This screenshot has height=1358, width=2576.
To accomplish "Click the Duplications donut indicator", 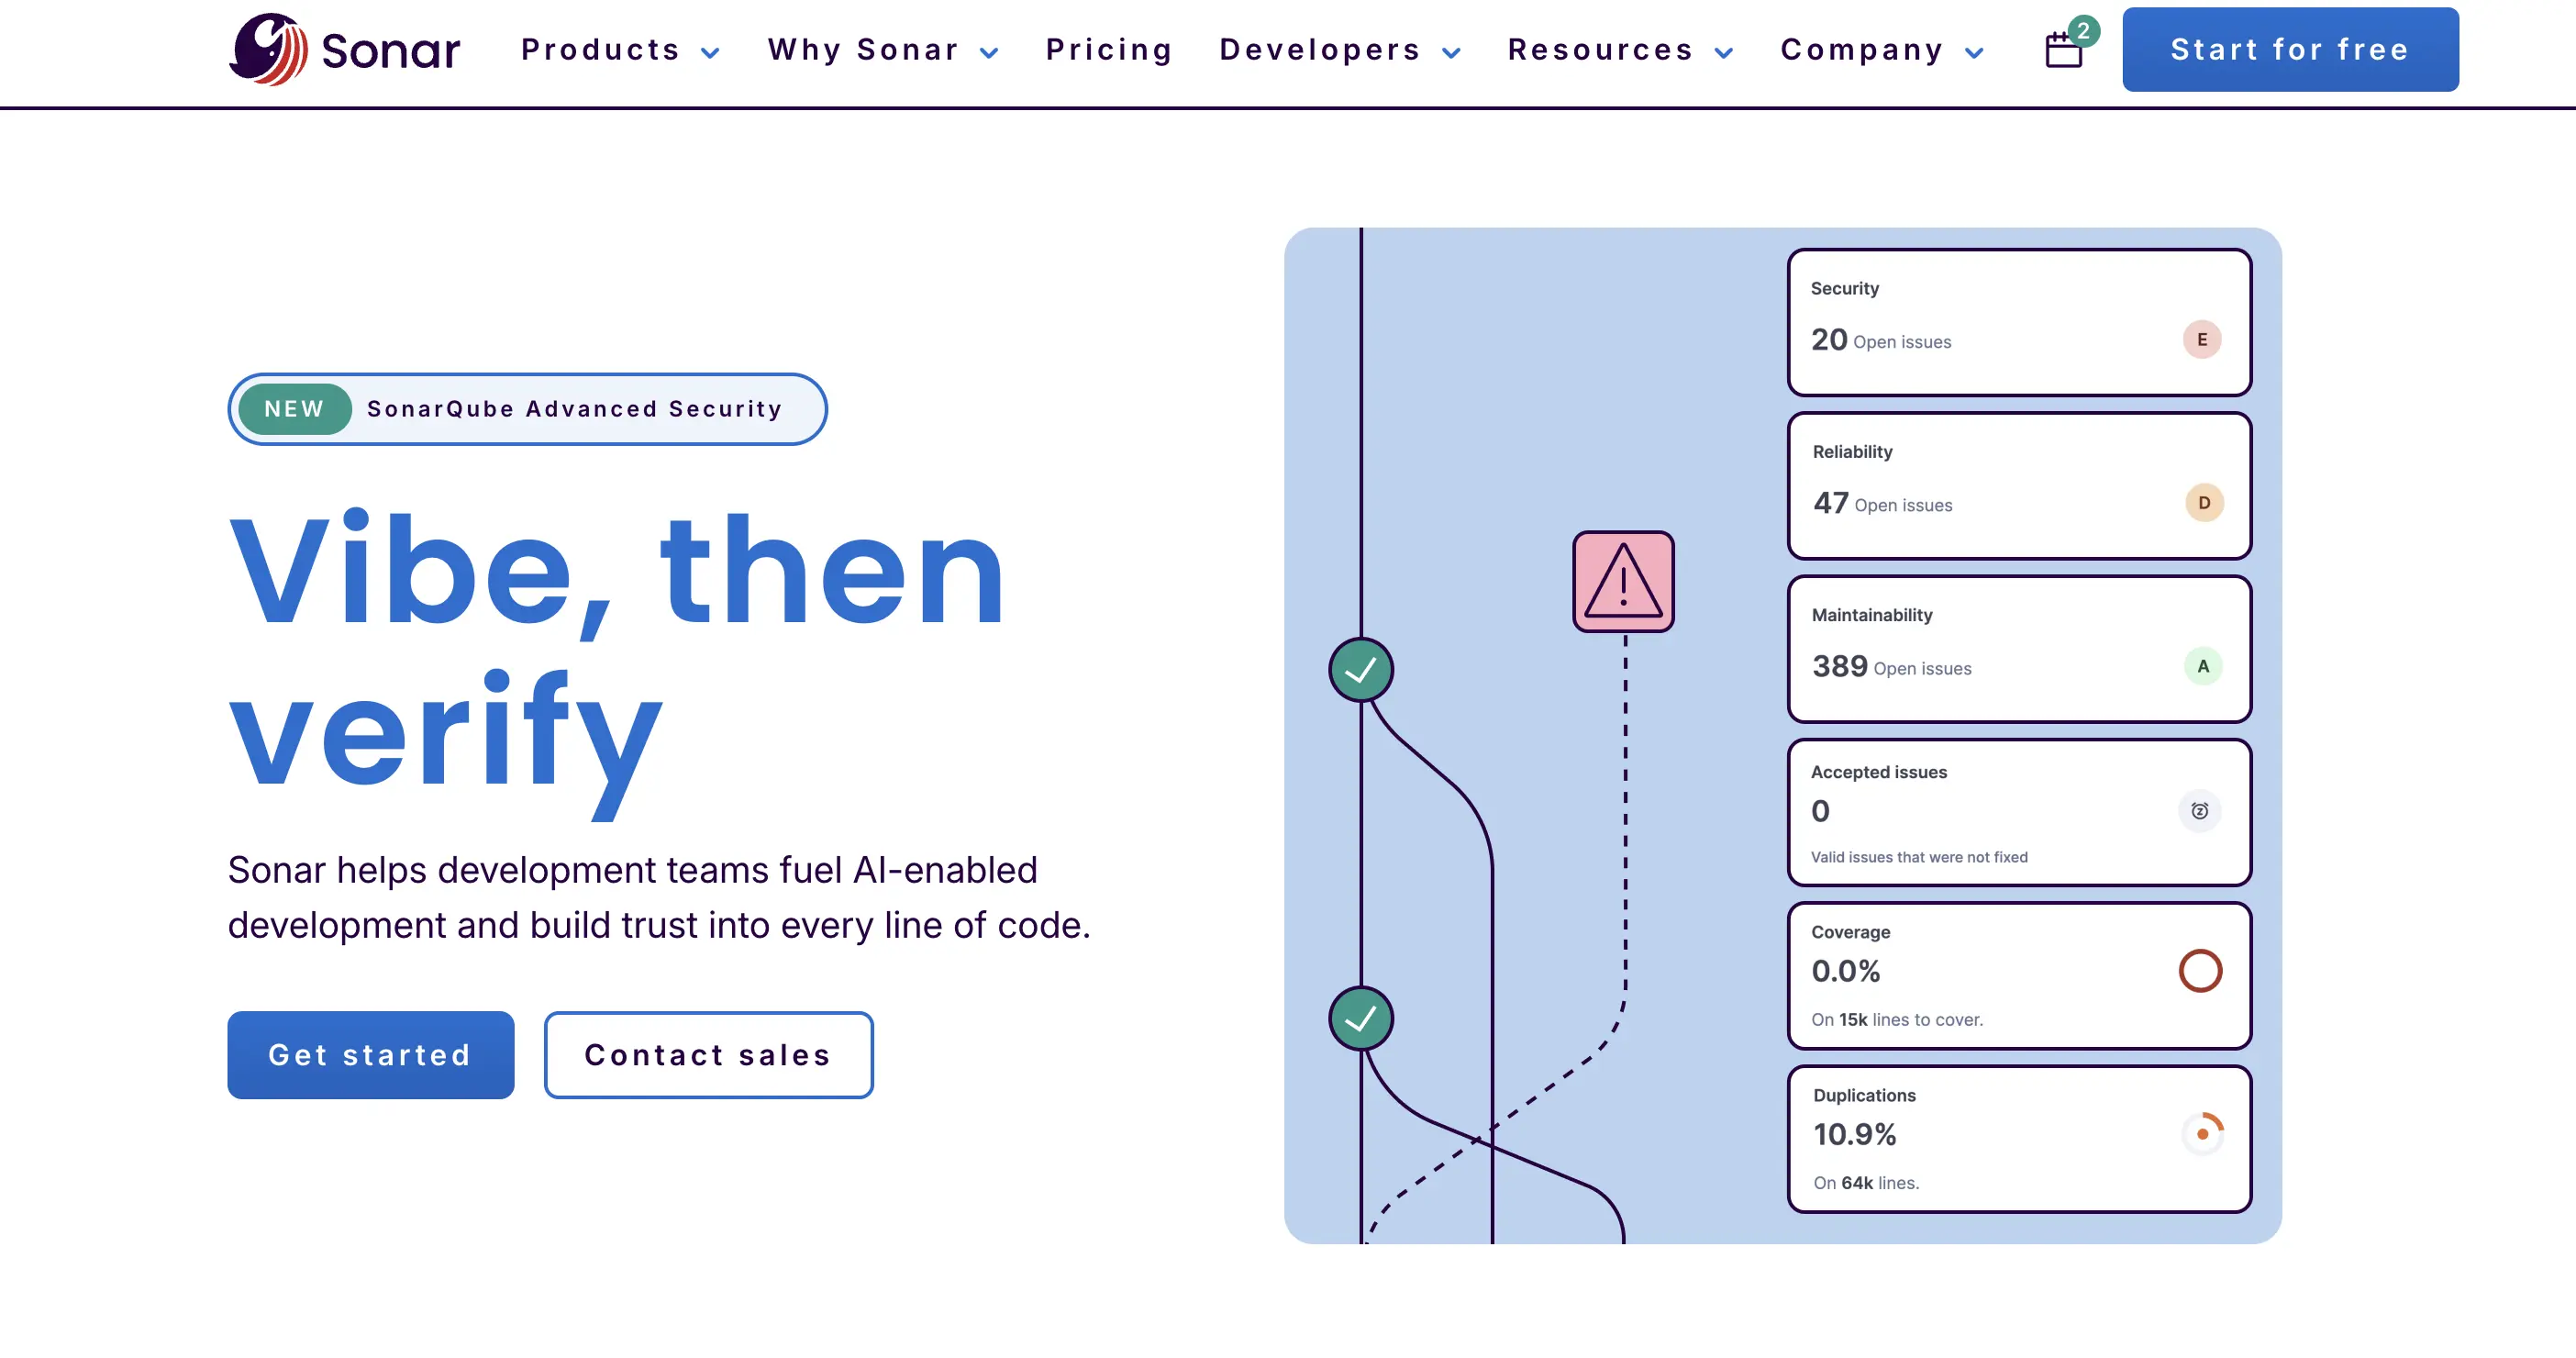I will pos(2202,1134).
